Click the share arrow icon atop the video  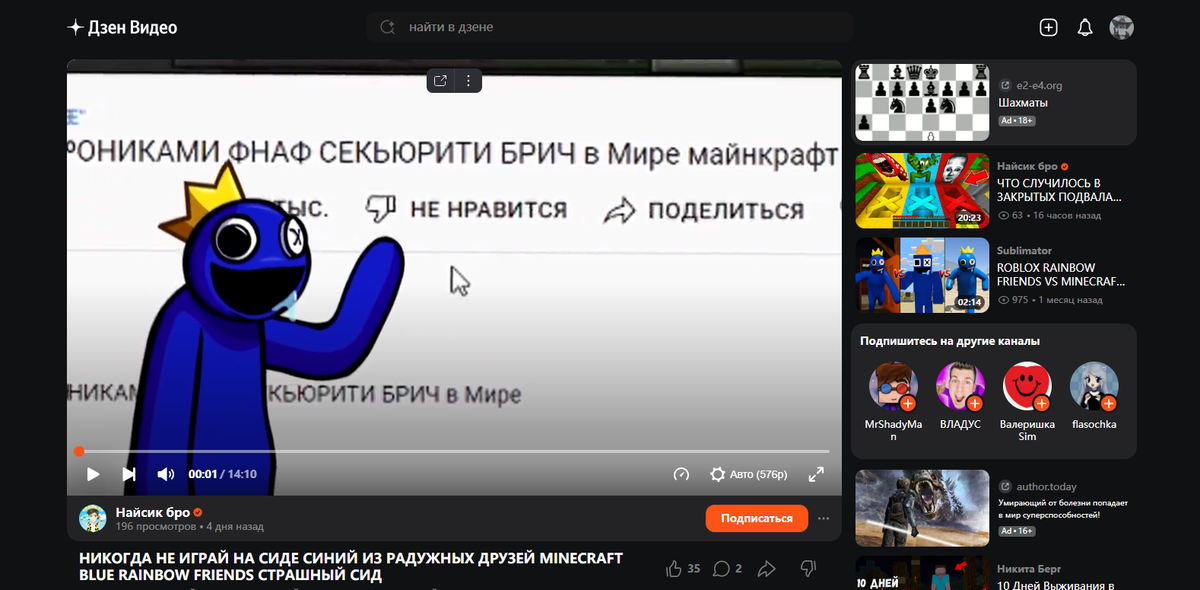tap(440, 80)
